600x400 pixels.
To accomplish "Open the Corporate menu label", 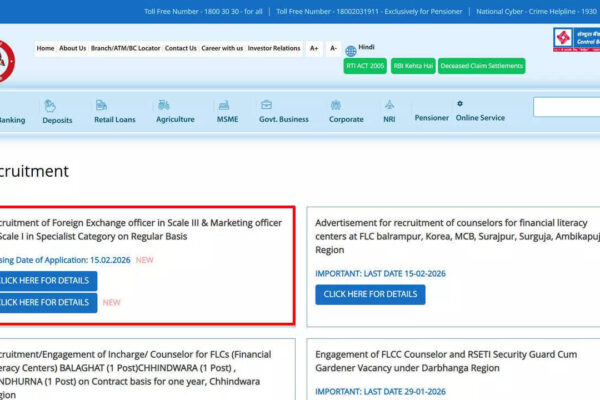I will pyautogui.click(x=346, y=119).
